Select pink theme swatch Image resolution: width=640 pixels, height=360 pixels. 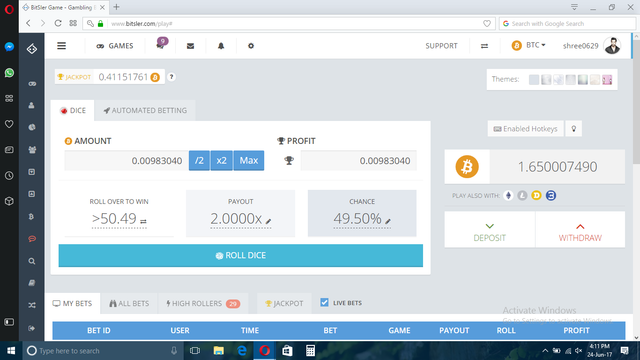point(607,80)
